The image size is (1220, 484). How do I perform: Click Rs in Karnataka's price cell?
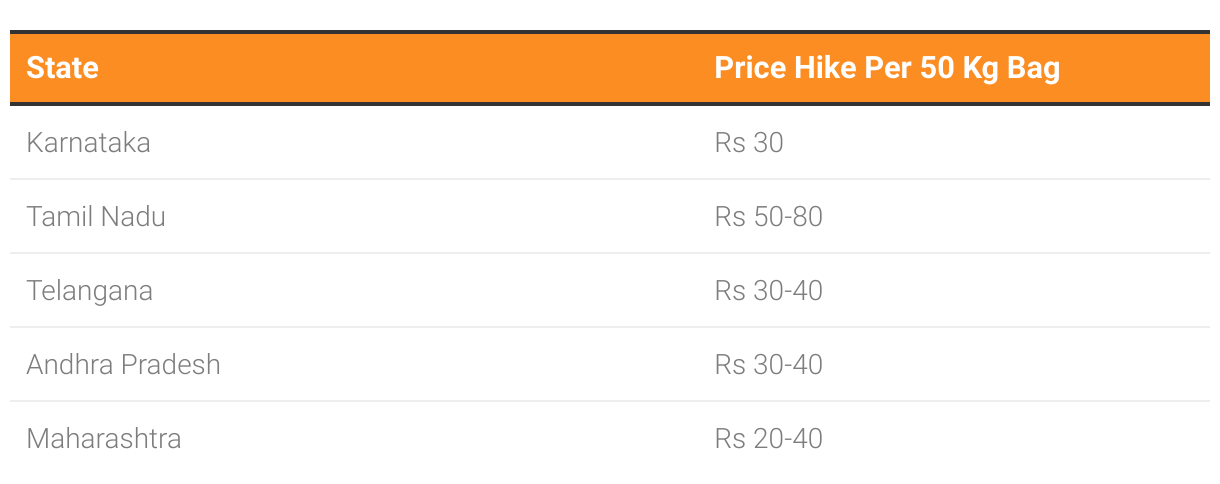730,142
